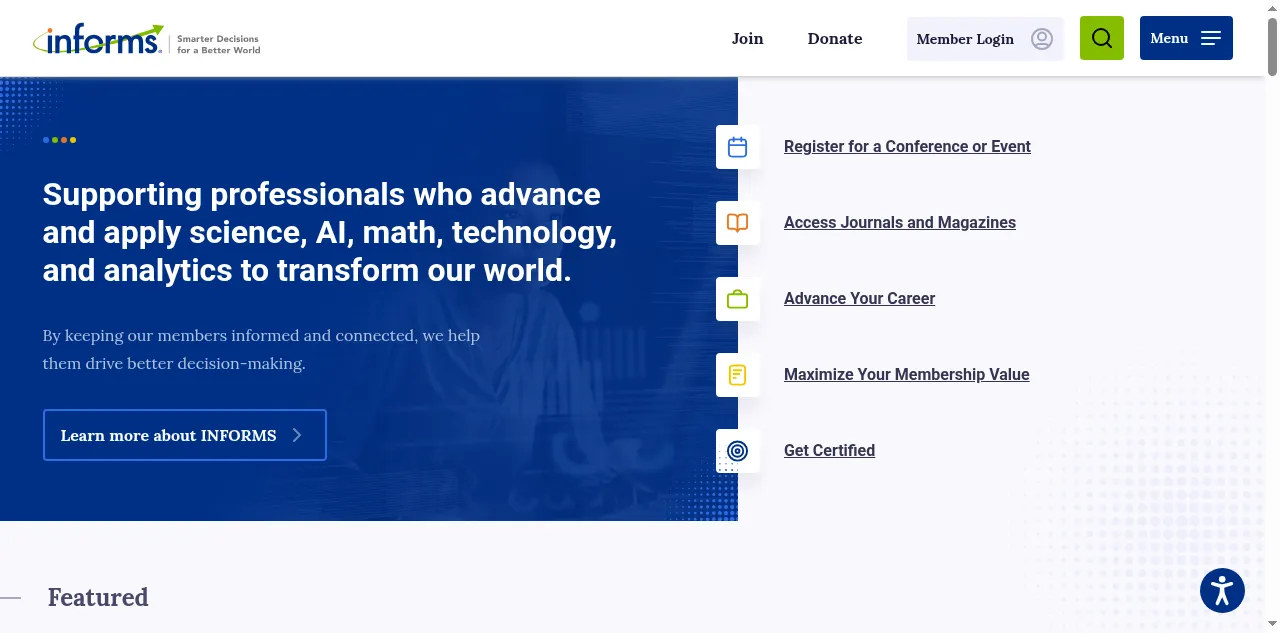This screenshot has width=1280, height=633.
Task: Click the Member Login button
Action: coord(985,39)
